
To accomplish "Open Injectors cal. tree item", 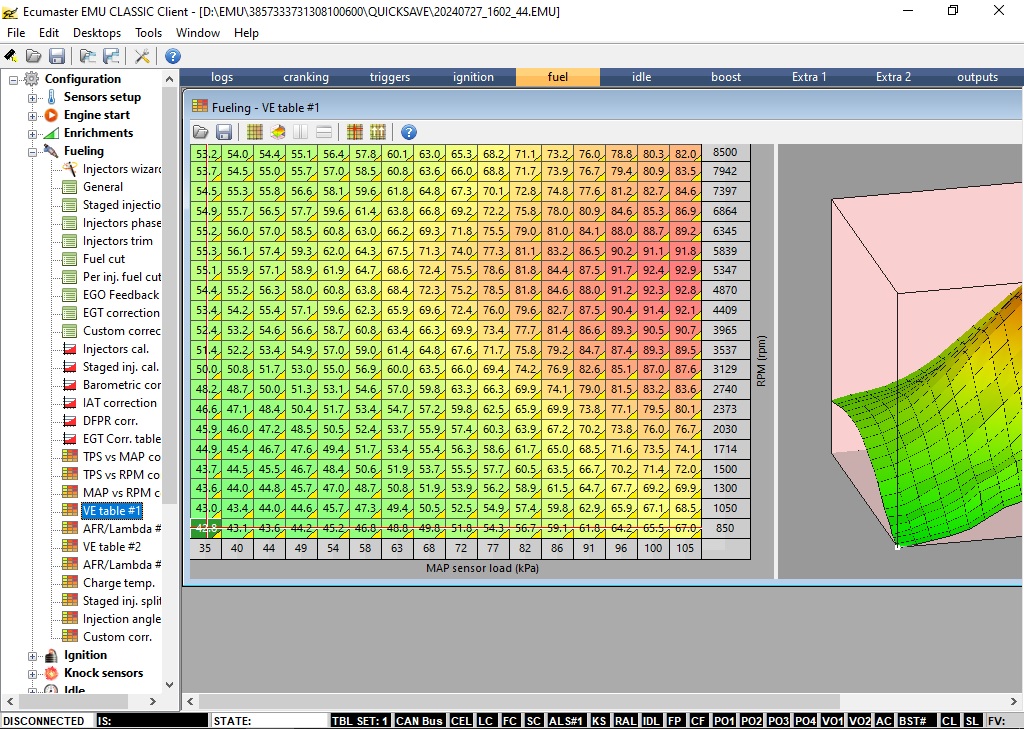I will (116, 349).
